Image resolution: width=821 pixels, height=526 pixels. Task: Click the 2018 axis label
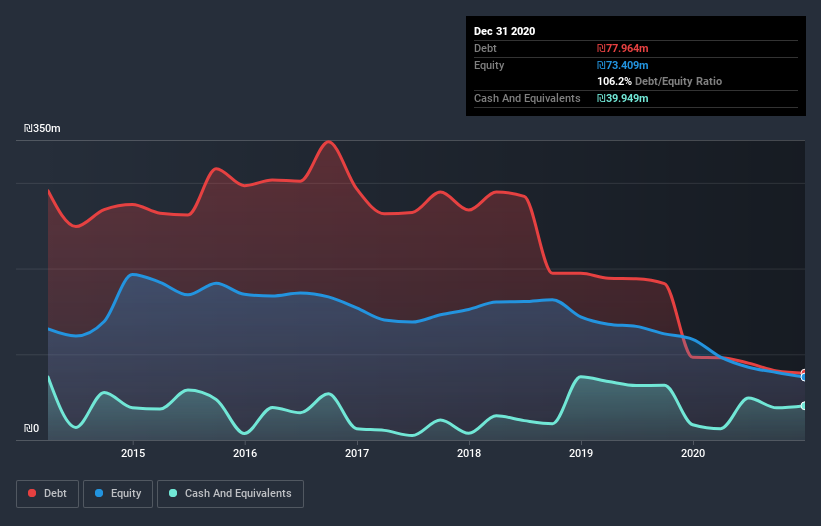(x=469, y=453)
